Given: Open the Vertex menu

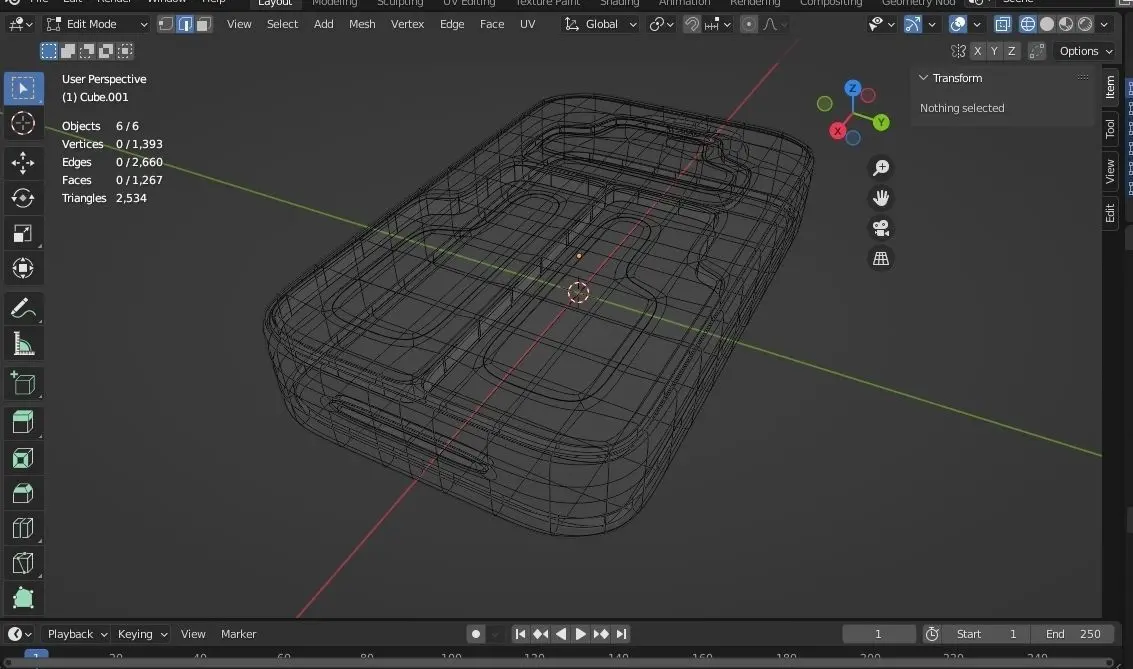Looking at the screenshot, I should coord(408,25).
